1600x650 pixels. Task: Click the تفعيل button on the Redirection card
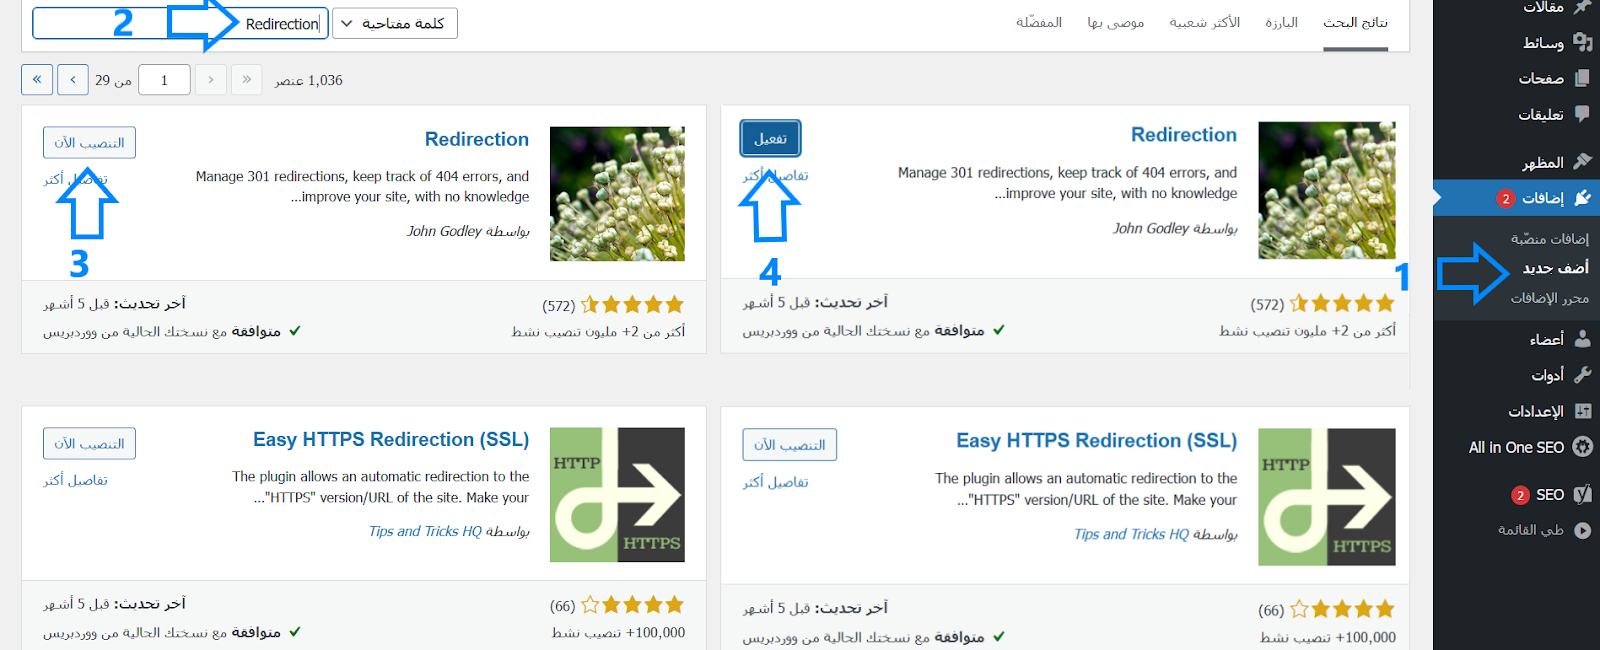pos(770,139)
